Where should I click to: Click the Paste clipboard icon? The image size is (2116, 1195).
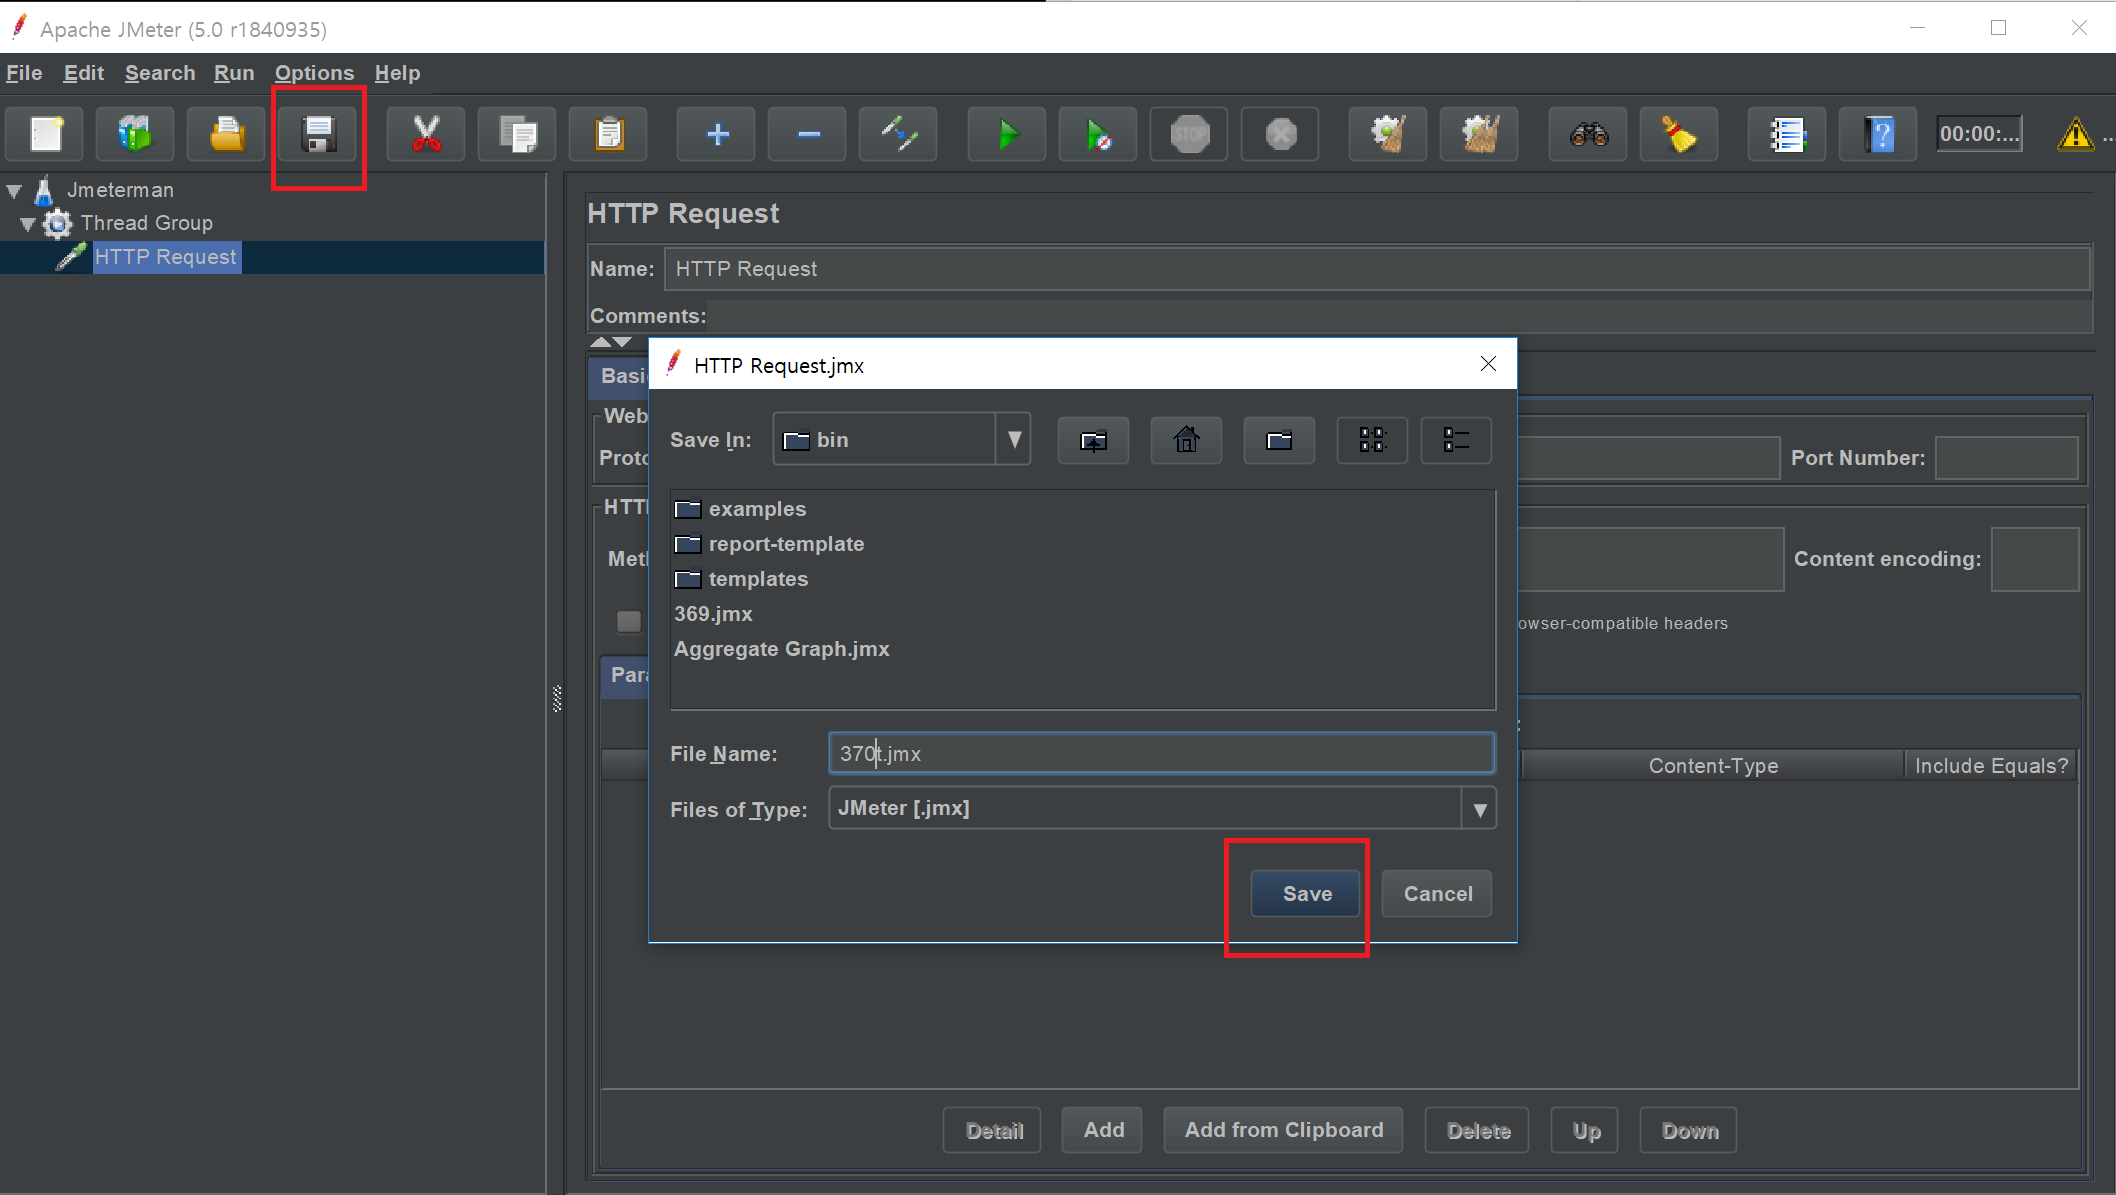coord(609,134)
